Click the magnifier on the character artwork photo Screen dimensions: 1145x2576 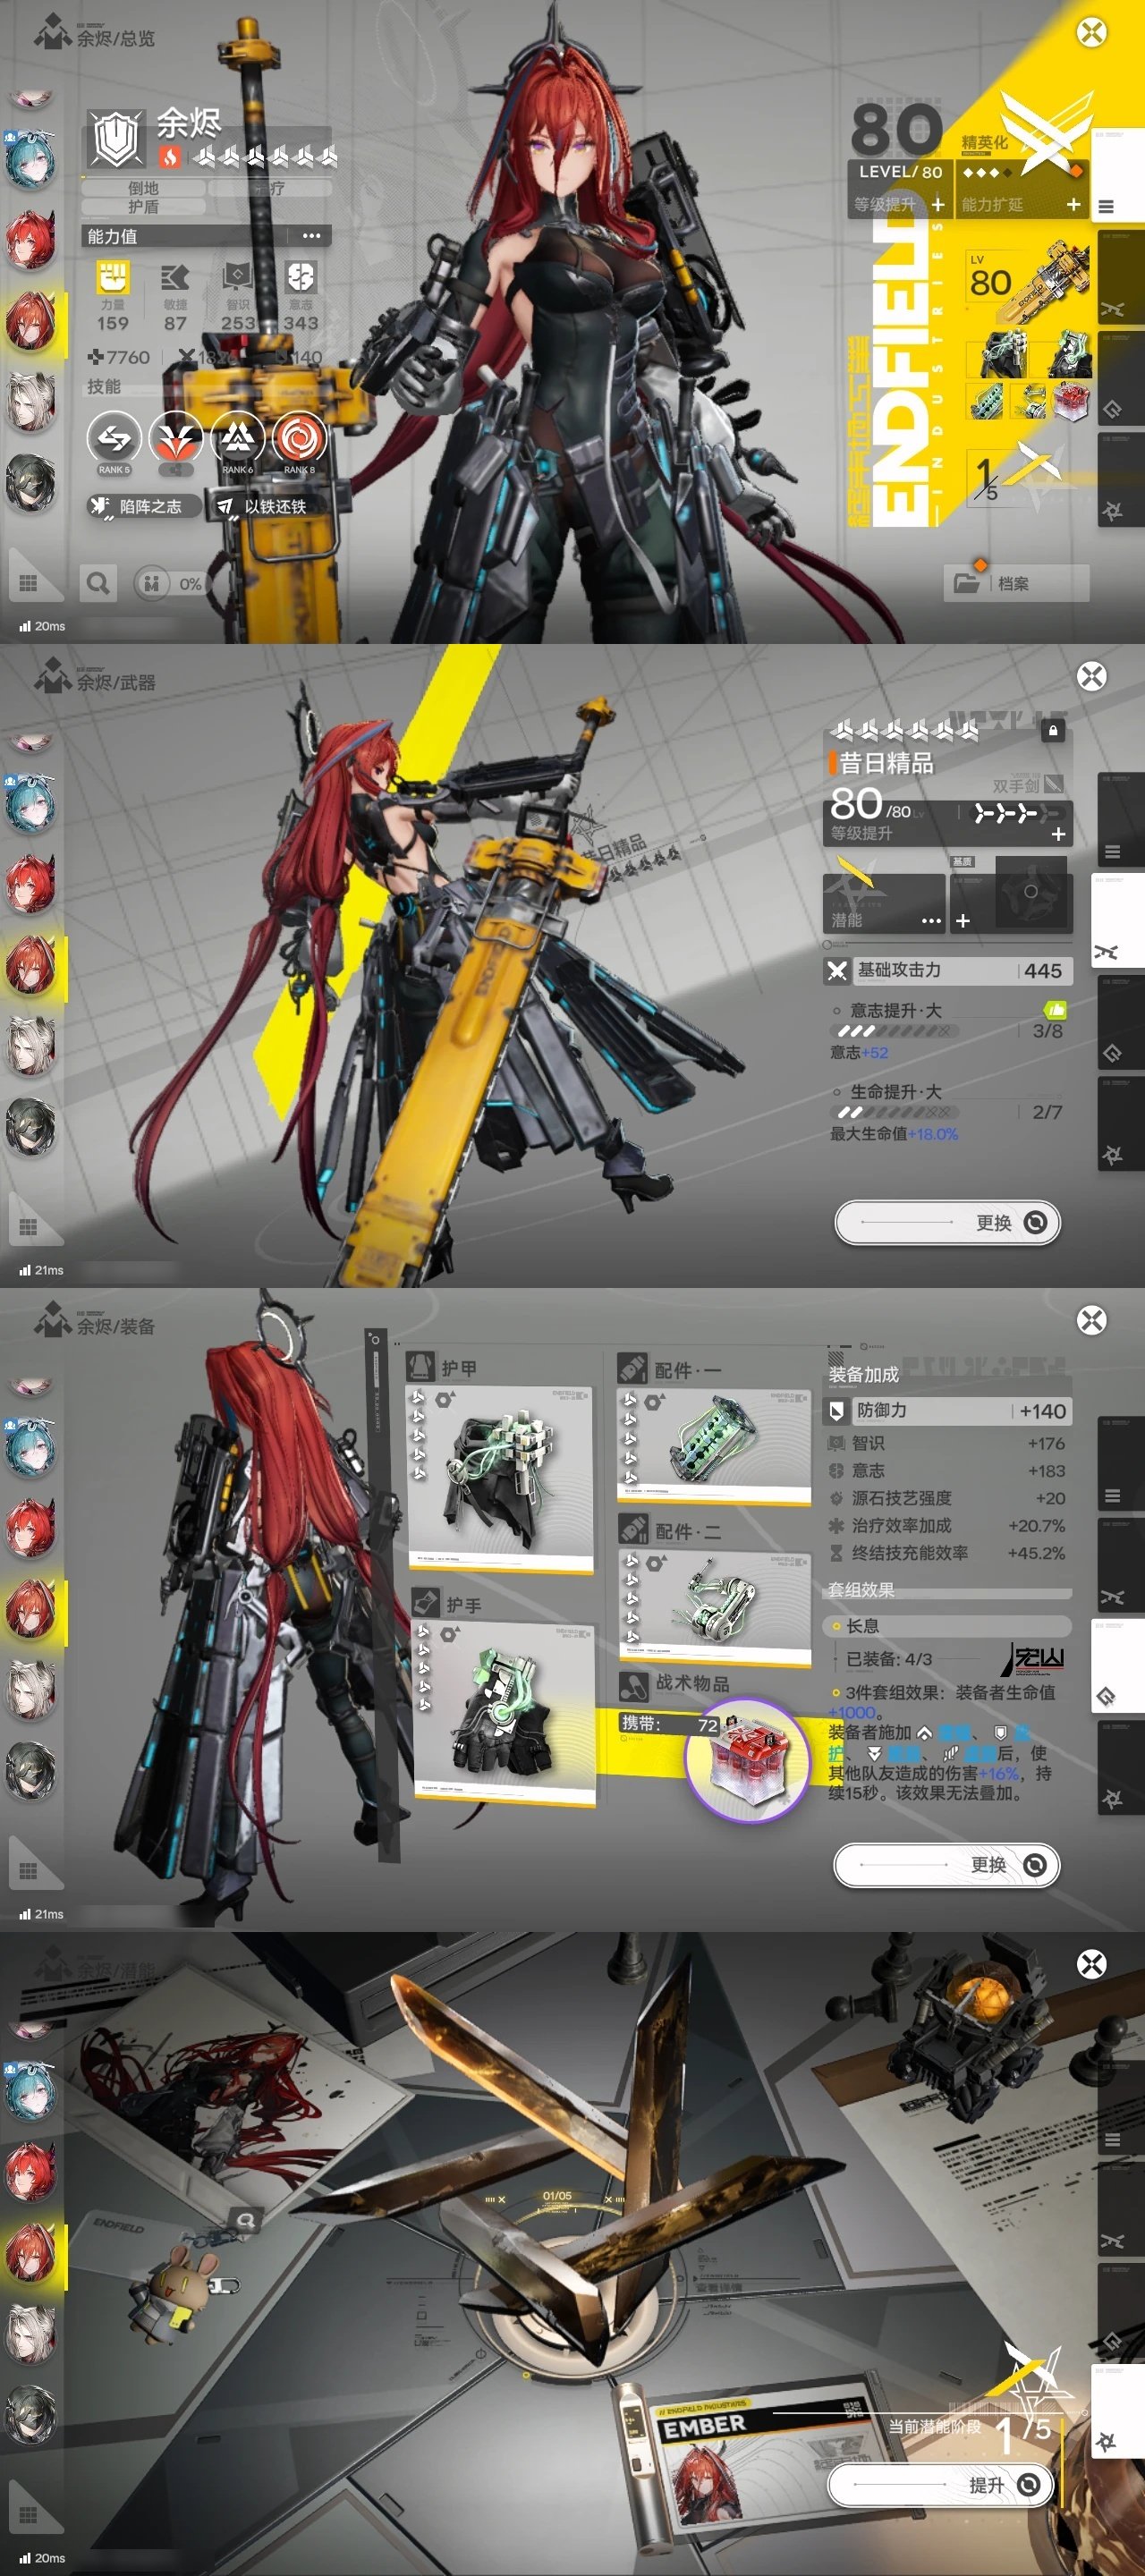(244, 2220)
